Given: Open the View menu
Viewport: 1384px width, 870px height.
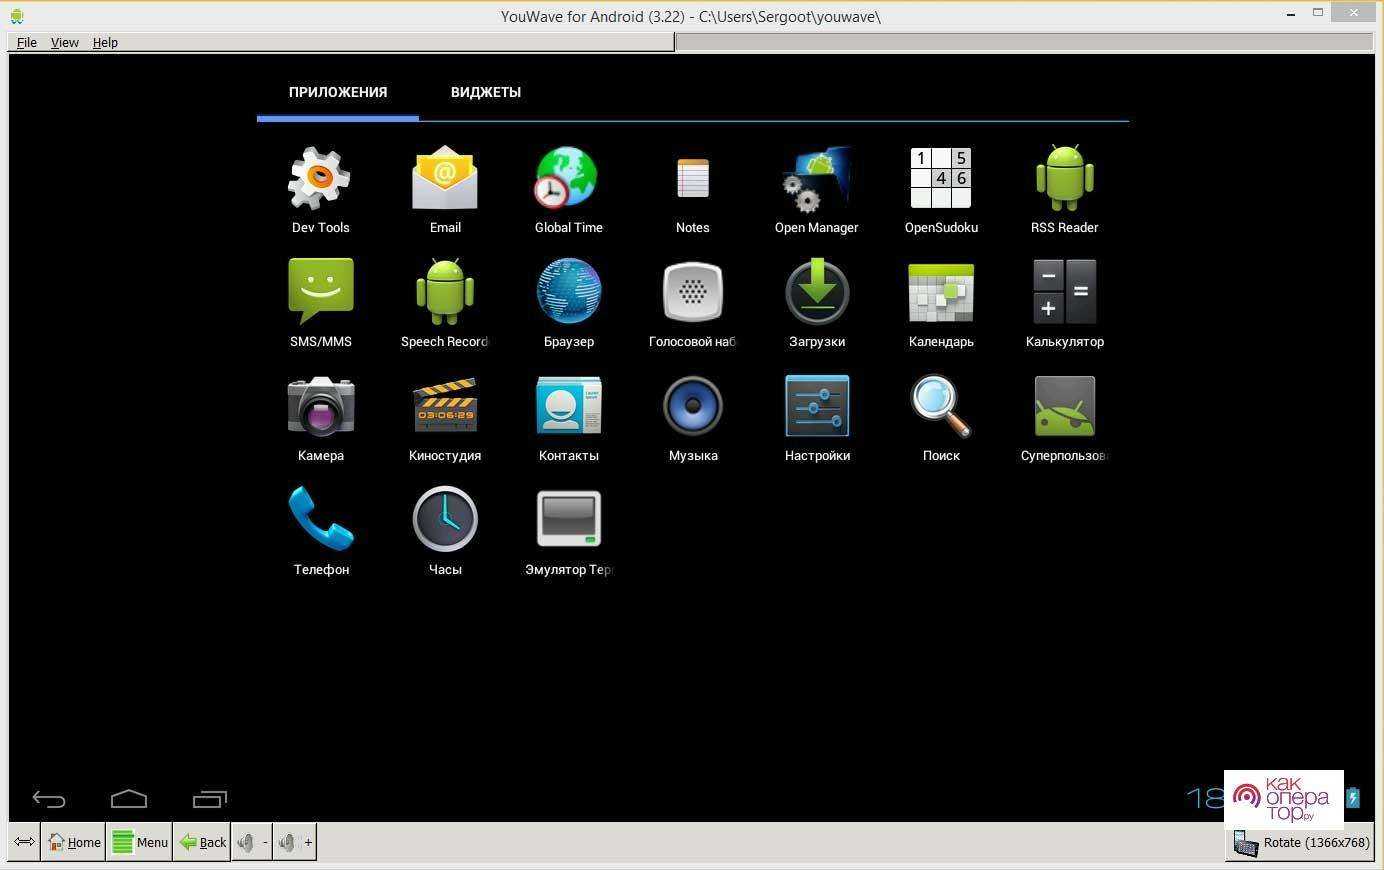Looking at the screenshot, I should [65, 42].
